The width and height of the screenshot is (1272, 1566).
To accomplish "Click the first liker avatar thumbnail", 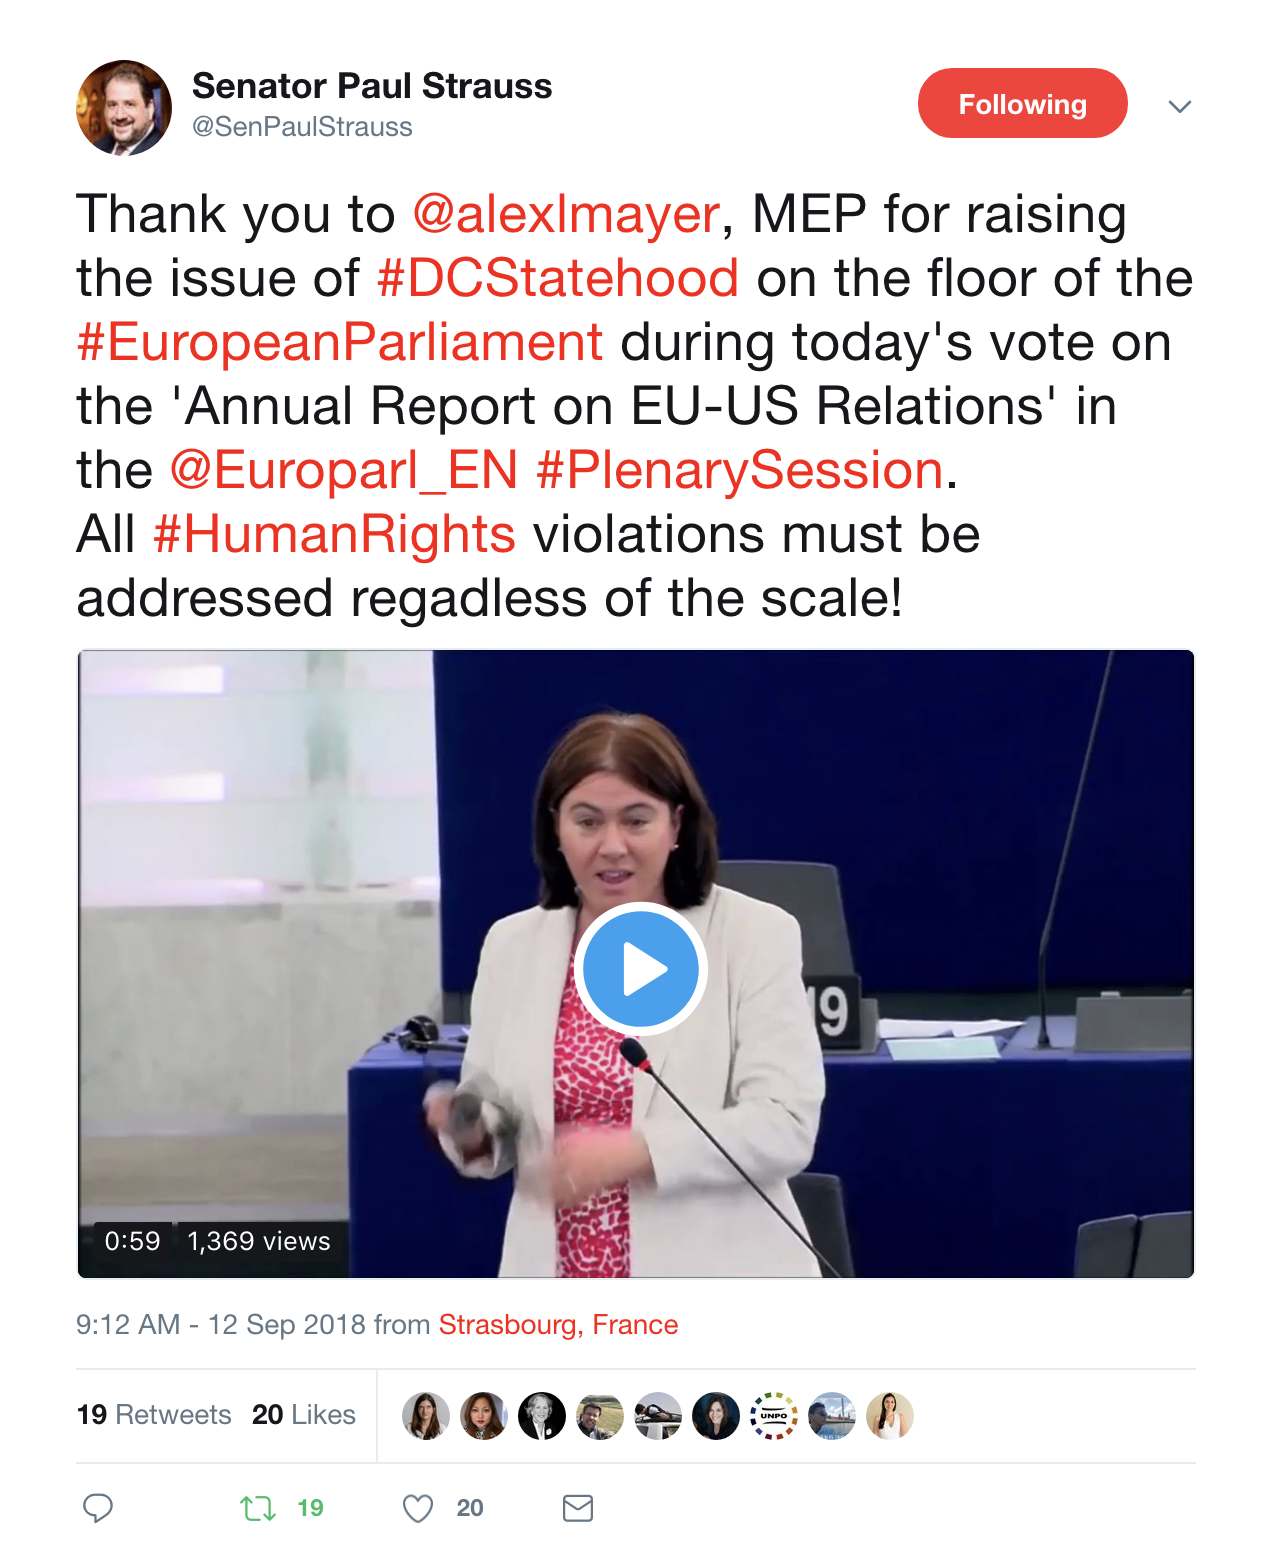I will [426, 1416].
